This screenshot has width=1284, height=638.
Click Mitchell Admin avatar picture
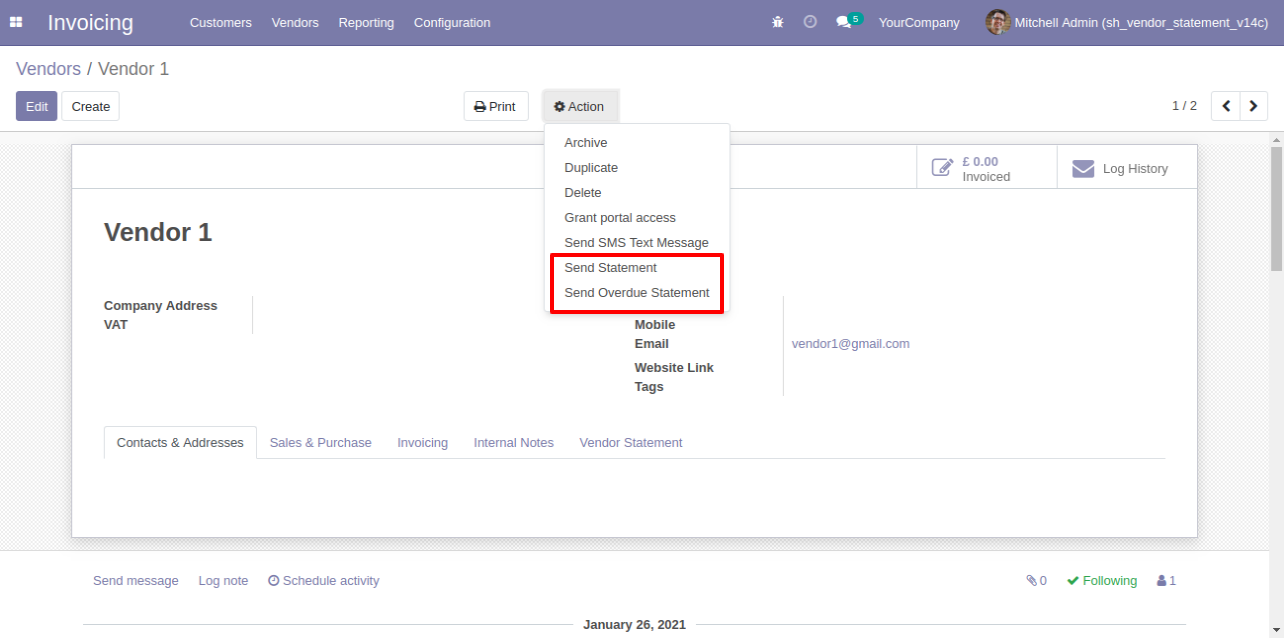point(997,22)
